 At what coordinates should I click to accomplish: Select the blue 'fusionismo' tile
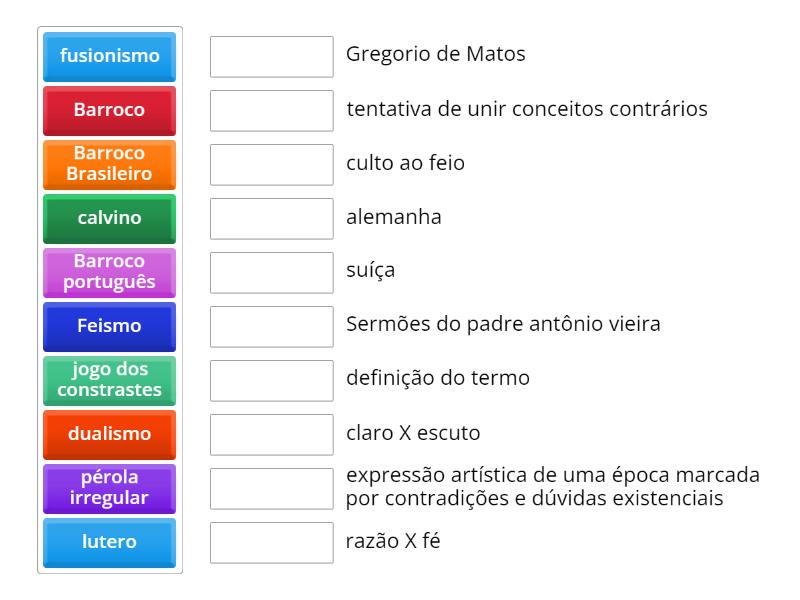pos(109,56)
